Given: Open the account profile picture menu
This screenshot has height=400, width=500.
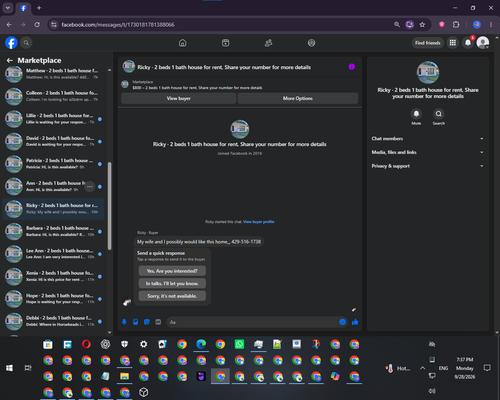Looking at the screenshot, I should click(483, 43).
